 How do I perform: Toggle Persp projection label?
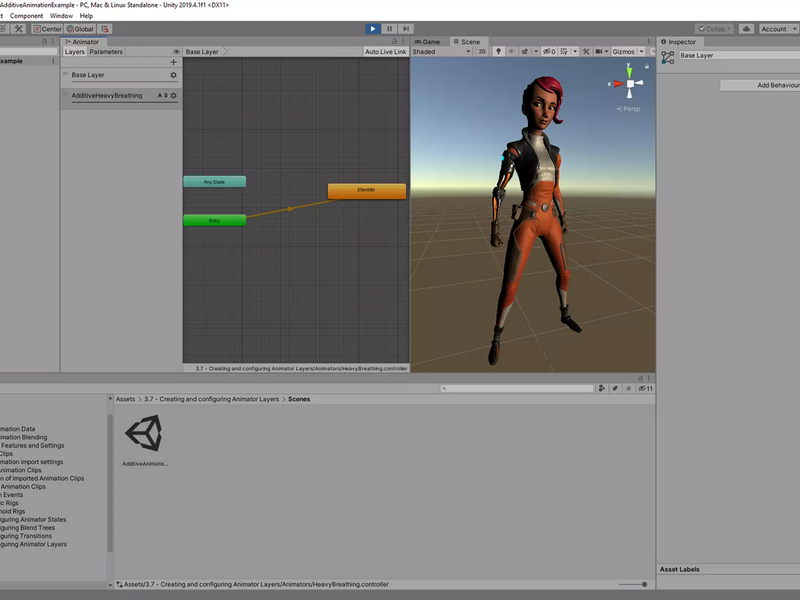click(628, 109)
